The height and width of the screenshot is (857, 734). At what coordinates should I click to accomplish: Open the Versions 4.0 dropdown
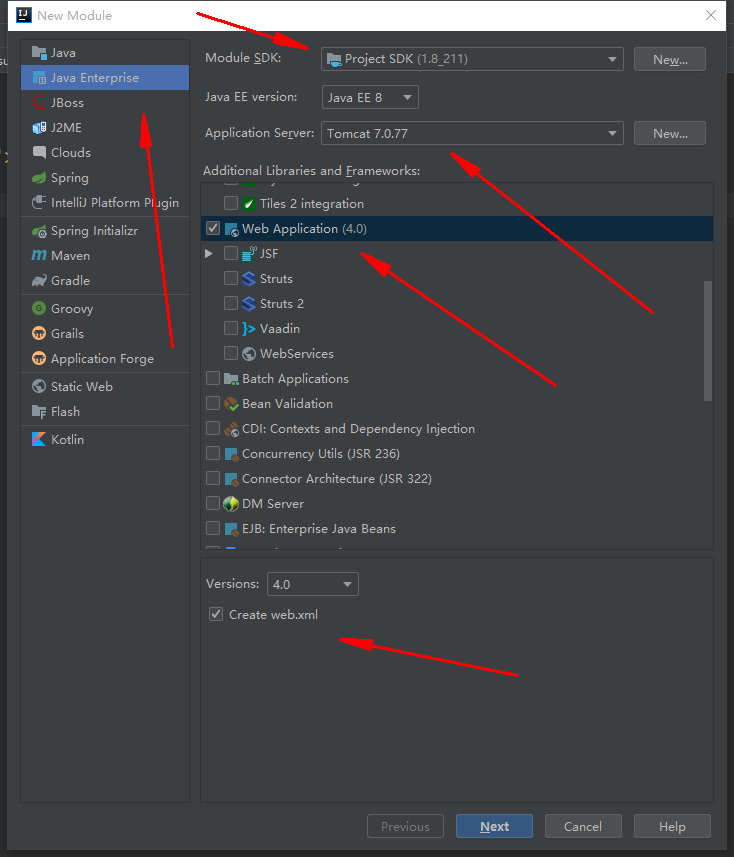pos(313,584)
